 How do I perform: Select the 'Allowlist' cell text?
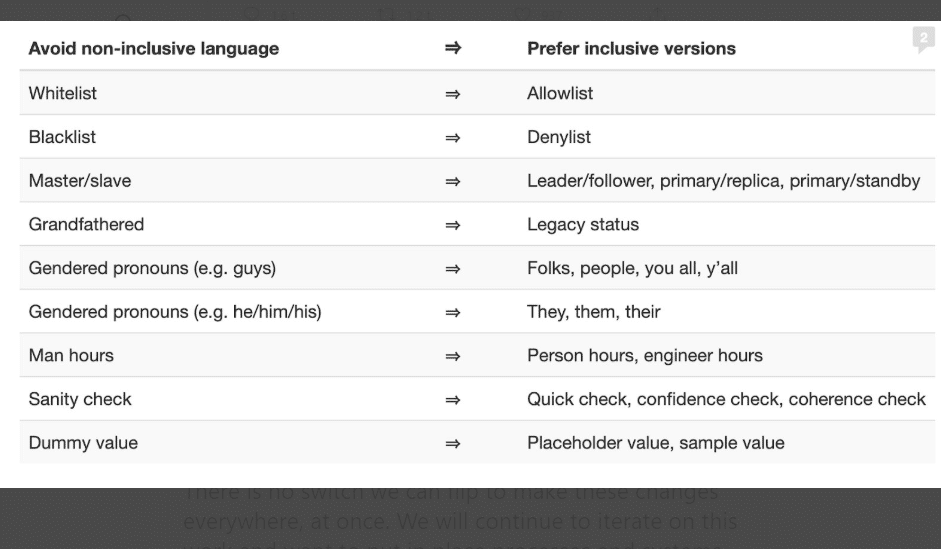coord(560,93)
